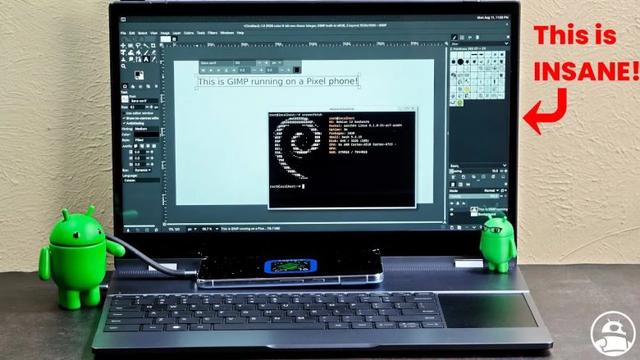Viewport: 640px width, 360px height.
Task: Click the Tool Options tab icon
Action: pos(125,86)
